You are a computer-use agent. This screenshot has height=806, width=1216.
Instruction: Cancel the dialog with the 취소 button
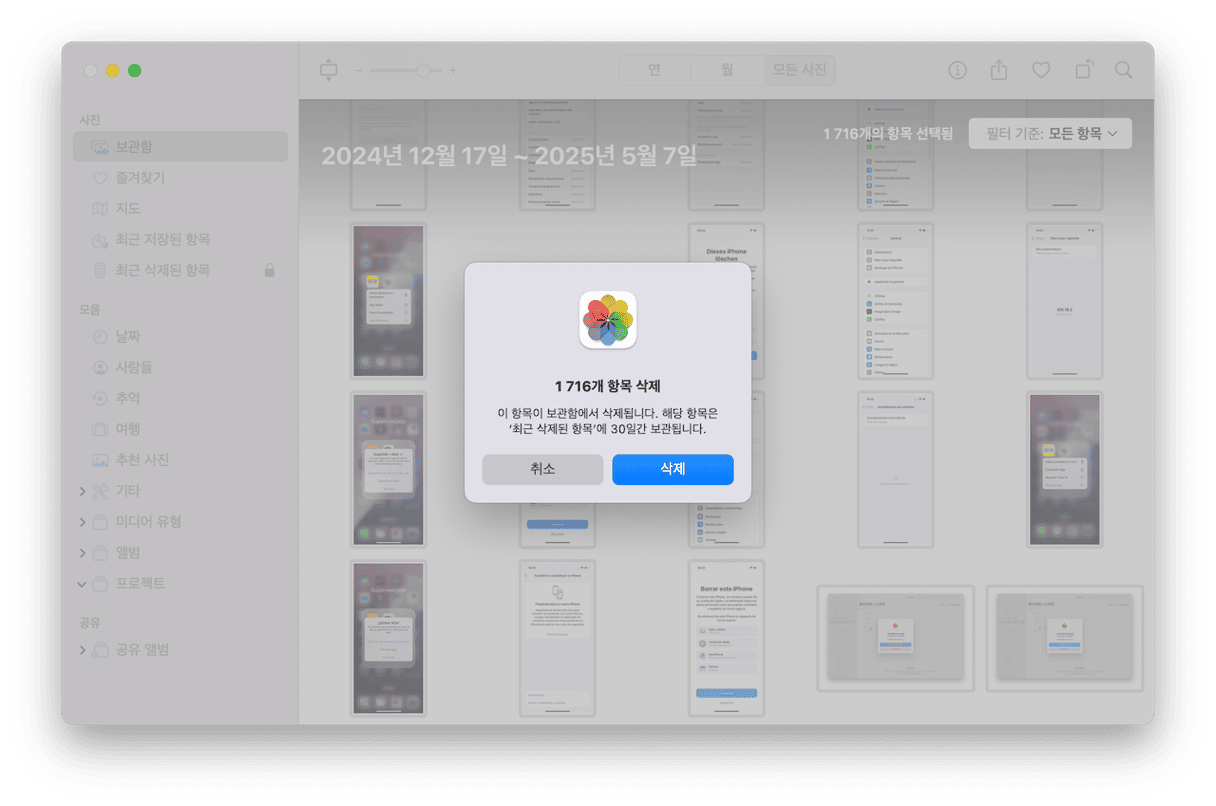coord(543,469)
